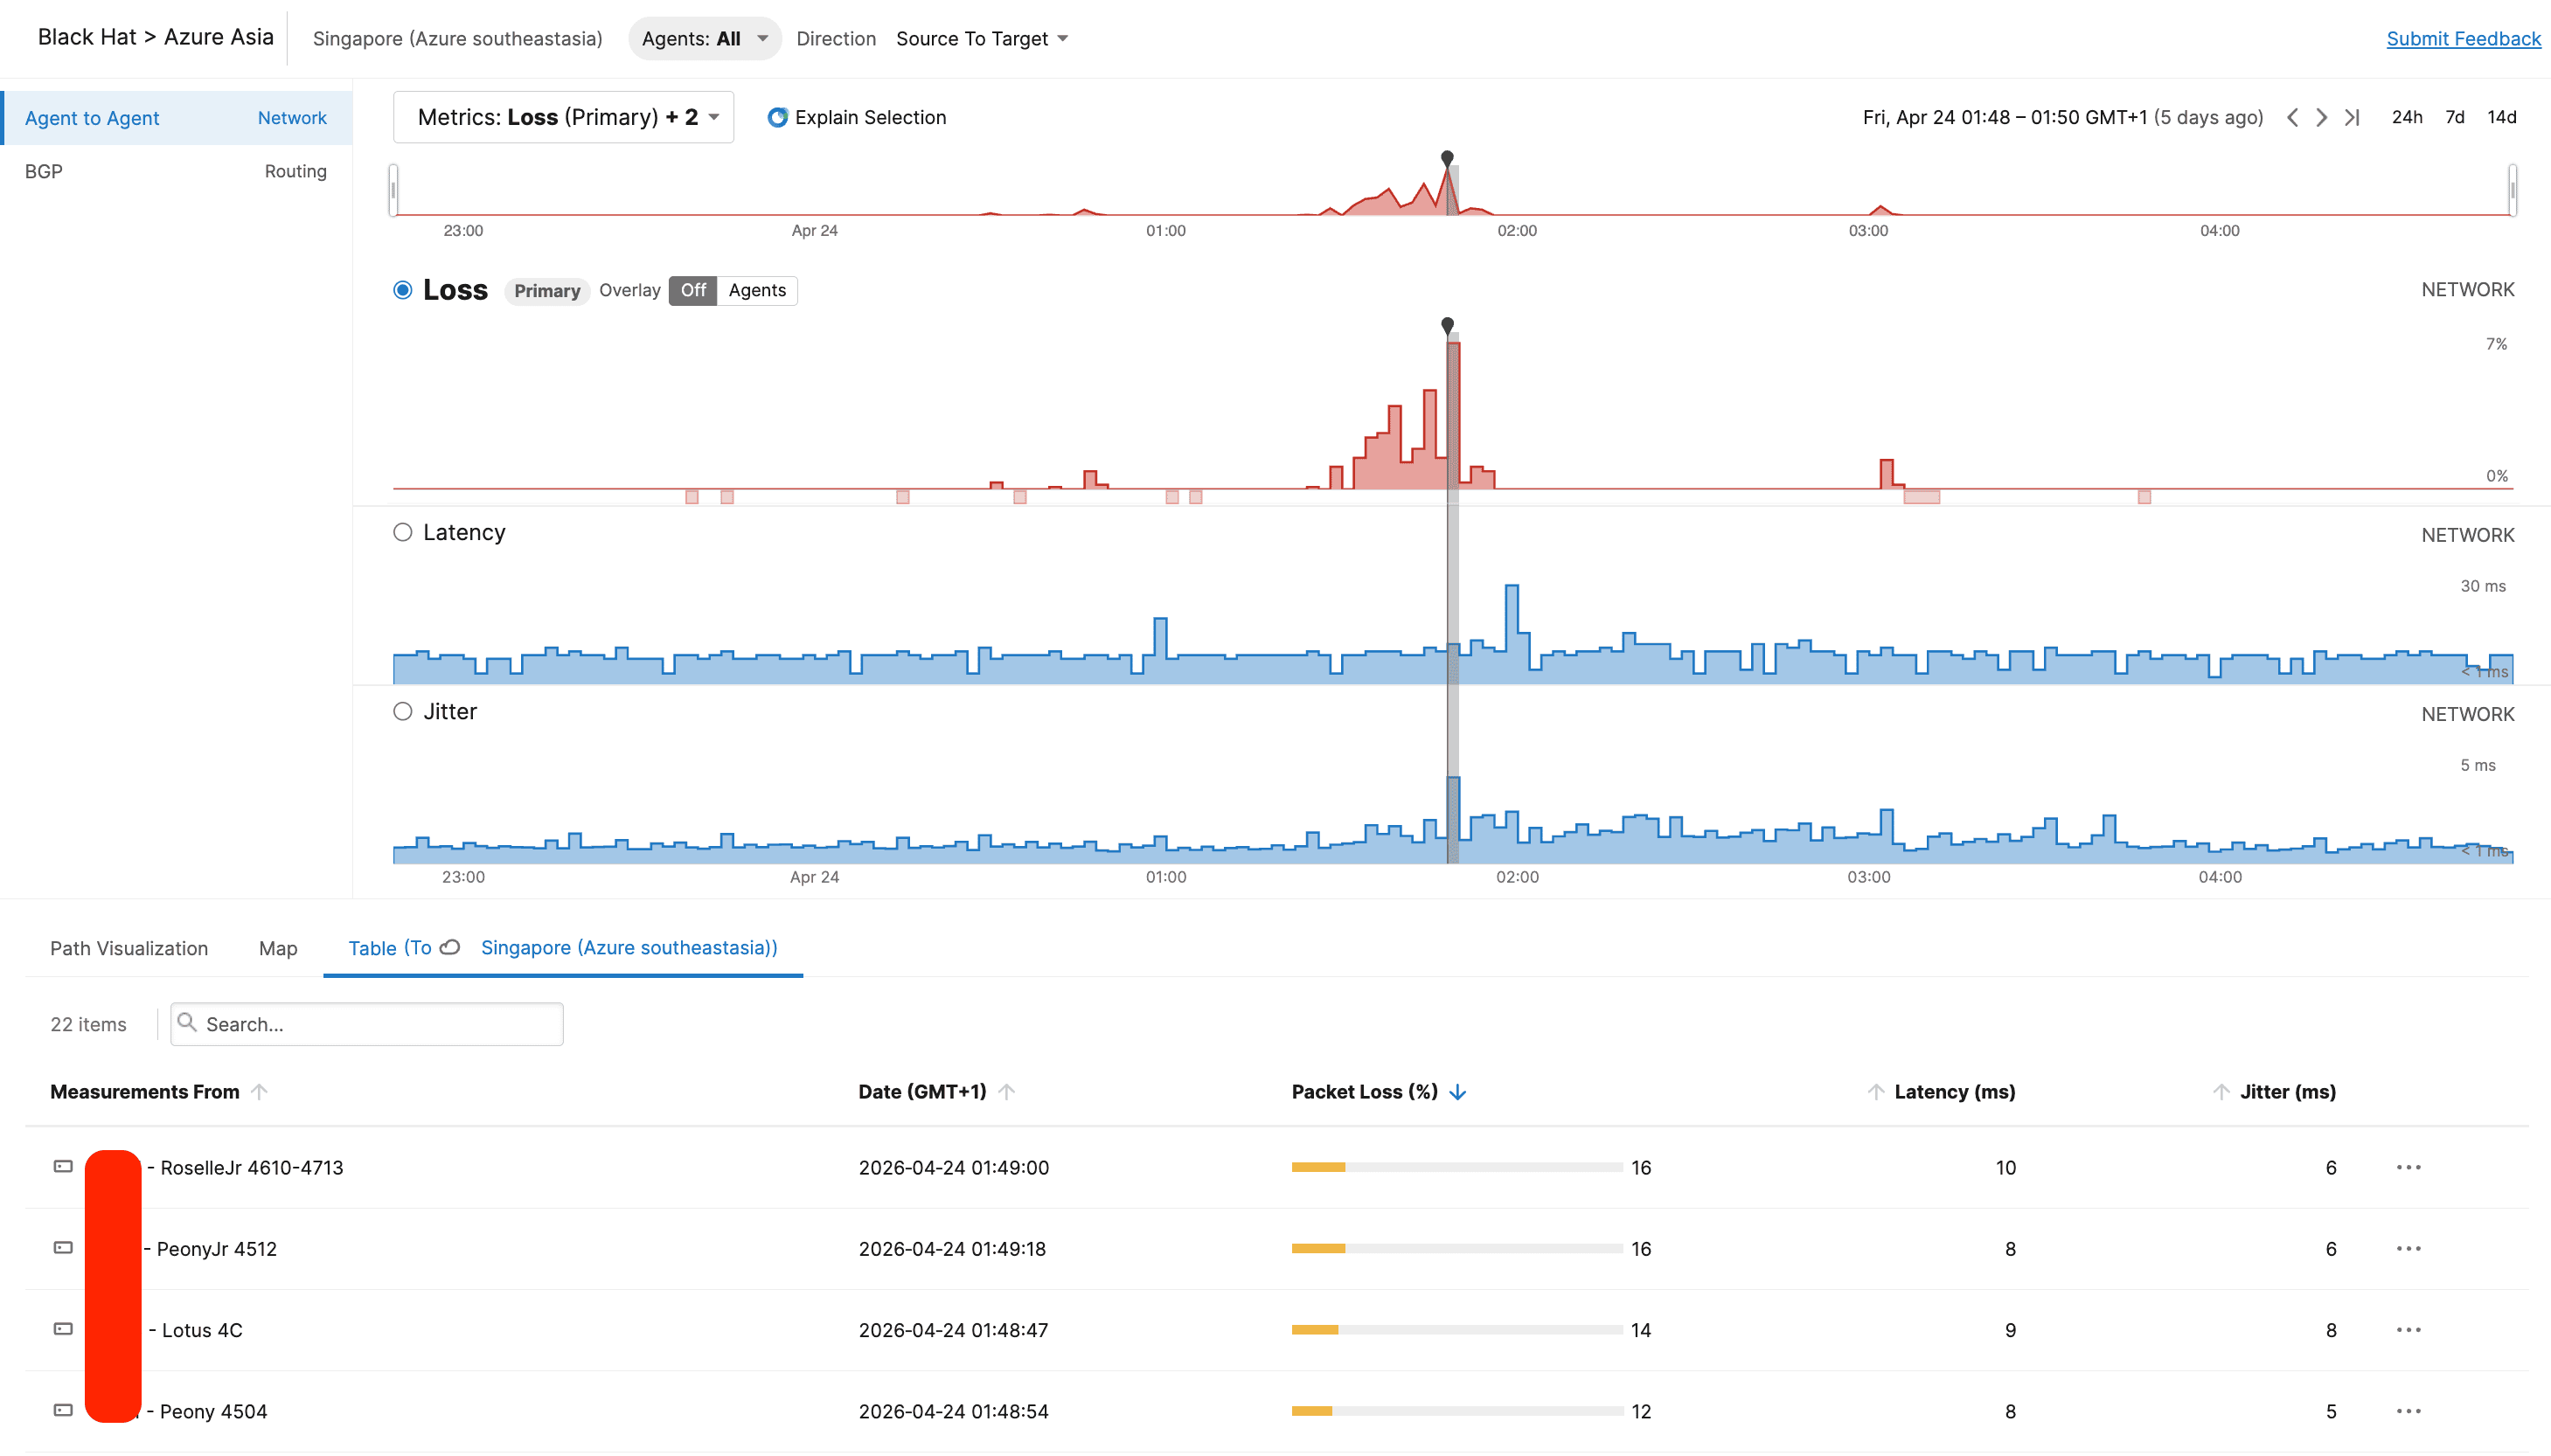Switch to Path Visualization tab
The width and height of the screenshot is (2551, 1456).
point(129,948)
